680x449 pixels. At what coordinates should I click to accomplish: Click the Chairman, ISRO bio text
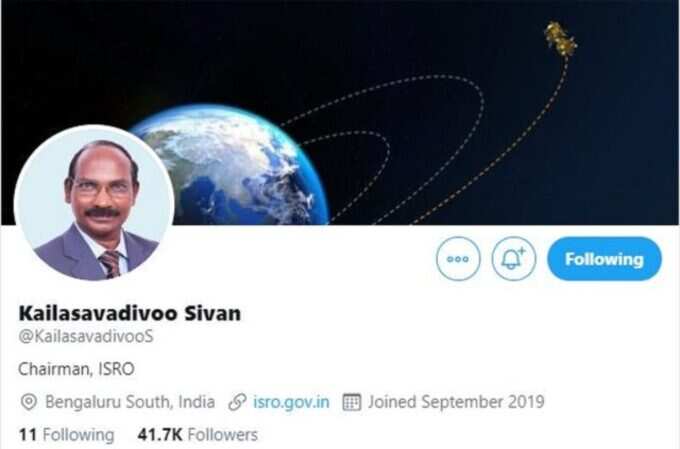[76, 369]
